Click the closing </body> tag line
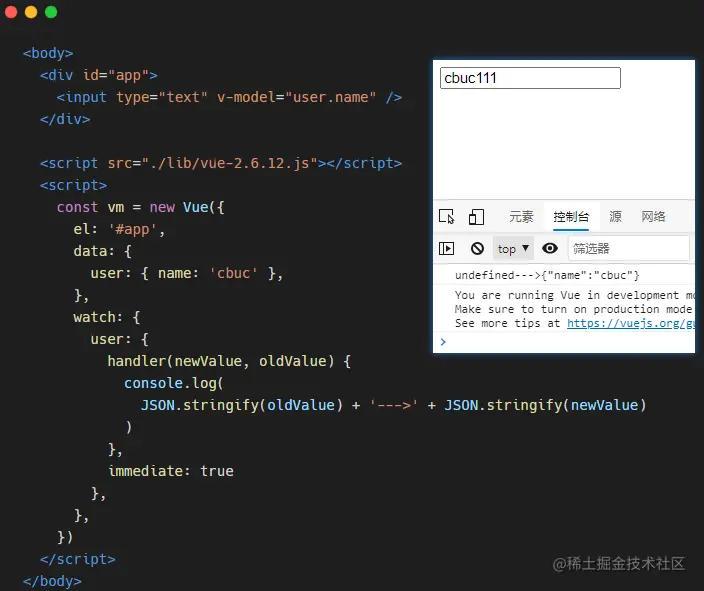This screenshot has width=704, height=591. pyautogui.click(x=52, y=581)
